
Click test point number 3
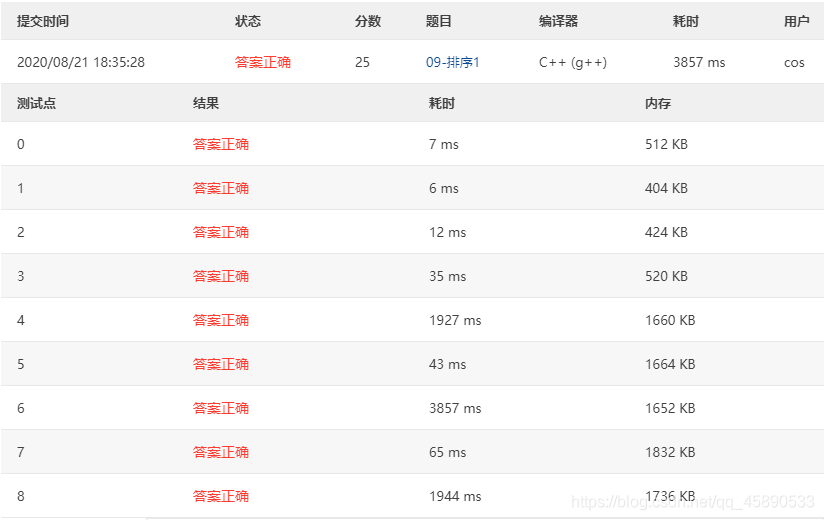point(20,277)
